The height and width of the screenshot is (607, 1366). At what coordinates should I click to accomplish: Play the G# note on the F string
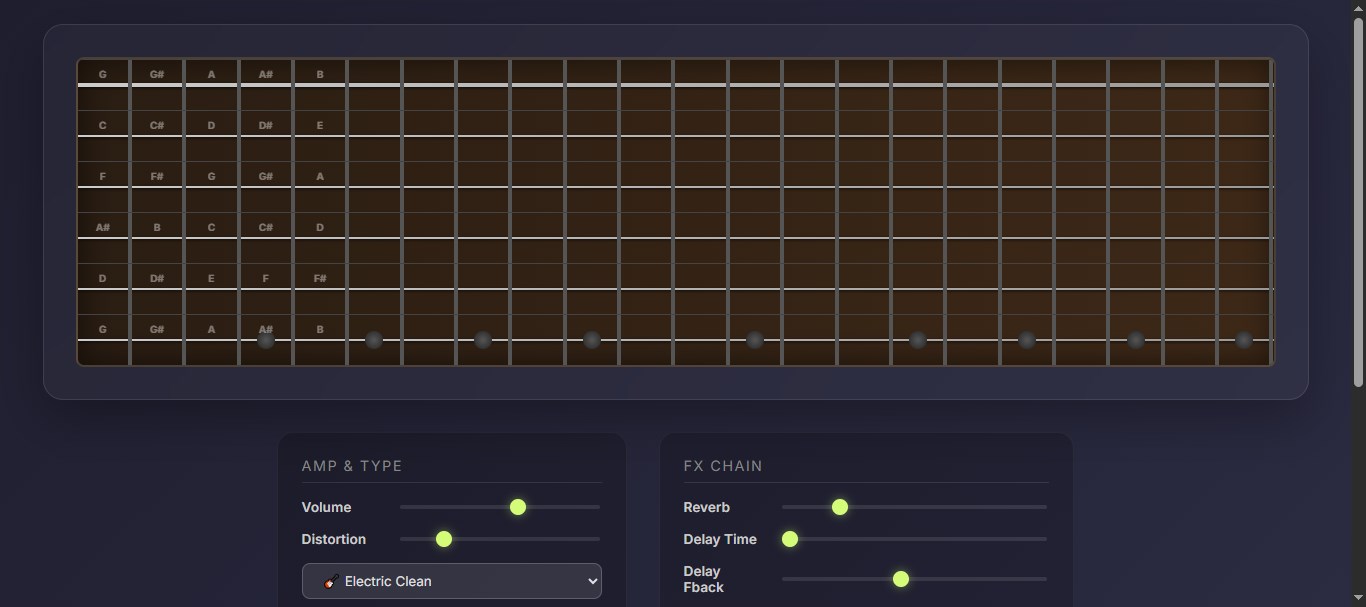tap(265, 176)
